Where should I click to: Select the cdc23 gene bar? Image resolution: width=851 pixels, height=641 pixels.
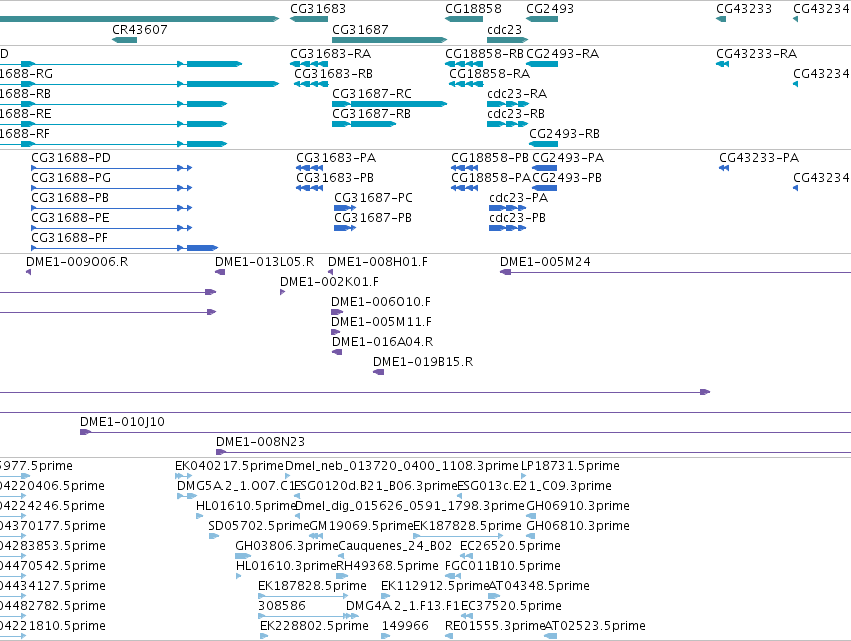(507, 40)
